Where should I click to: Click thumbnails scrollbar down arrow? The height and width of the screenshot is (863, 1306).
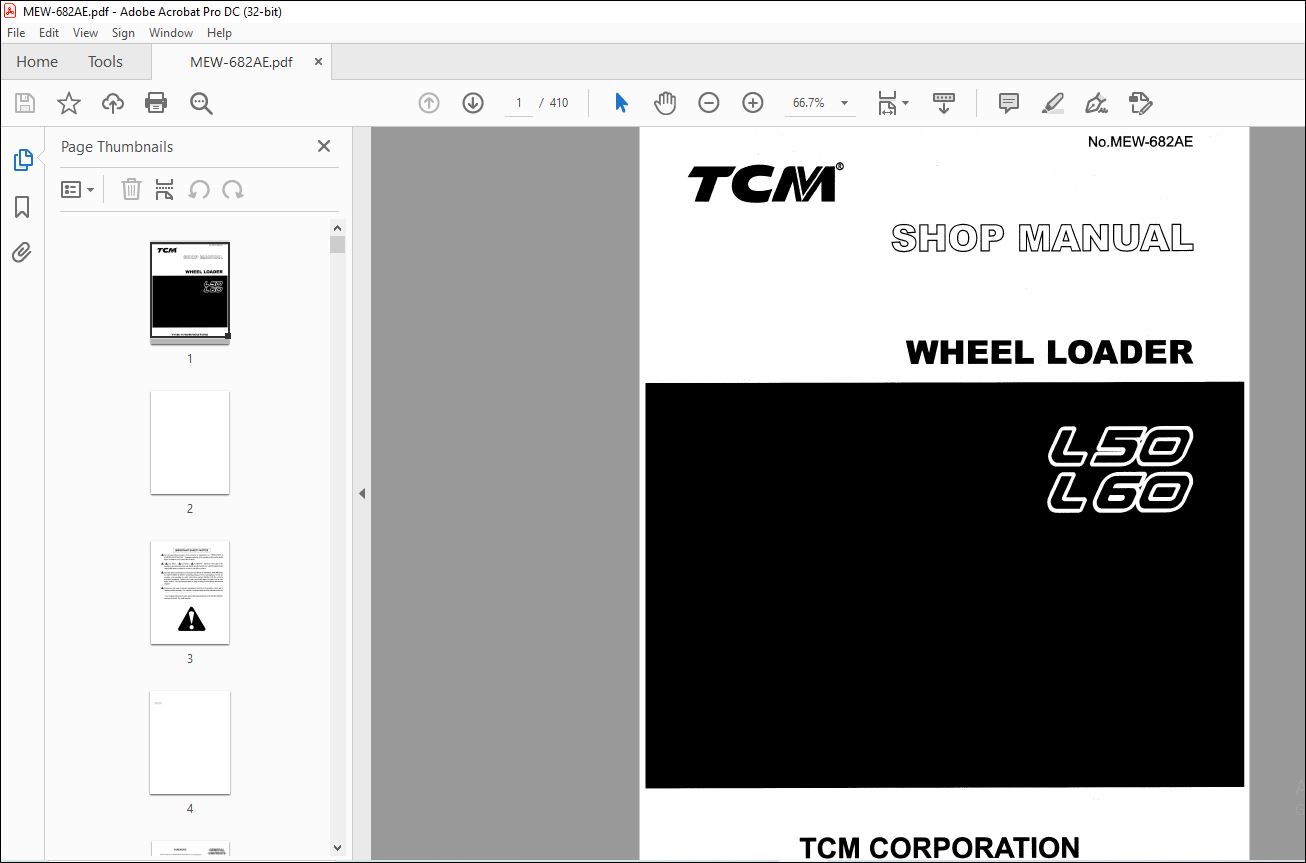coord(337,848)
